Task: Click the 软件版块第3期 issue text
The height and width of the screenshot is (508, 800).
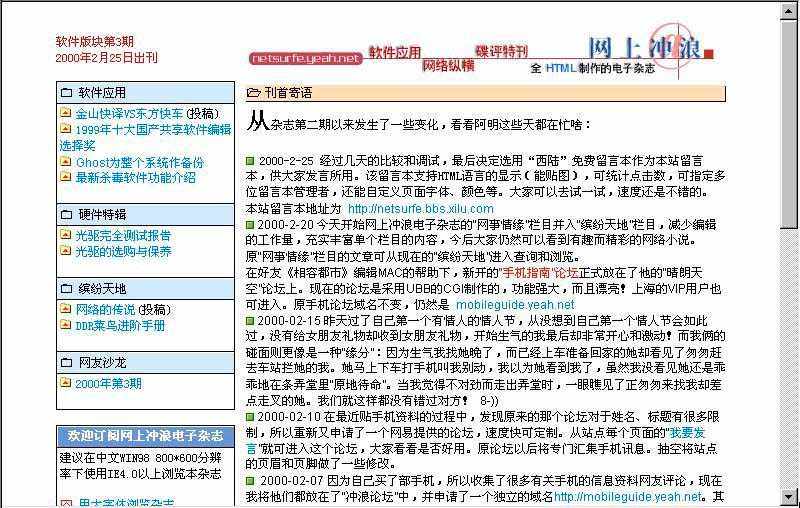Action: [x=94, y=41]
